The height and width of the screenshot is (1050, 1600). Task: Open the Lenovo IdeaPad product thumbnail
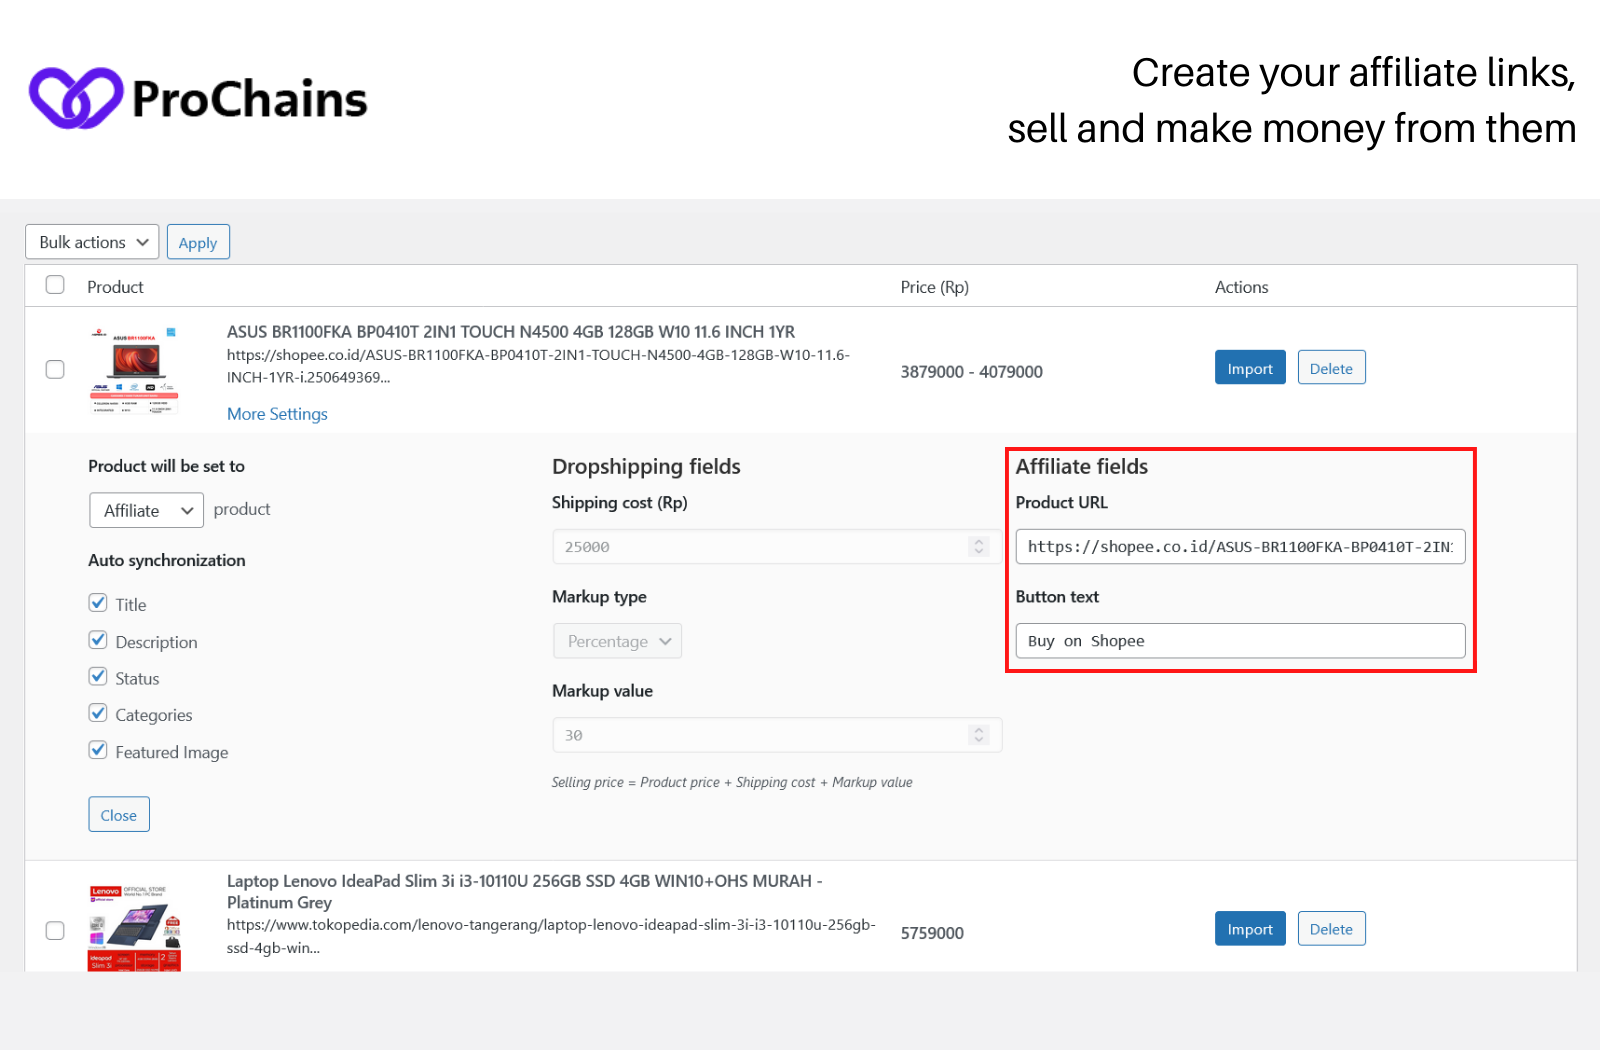[x=135, y=927]
